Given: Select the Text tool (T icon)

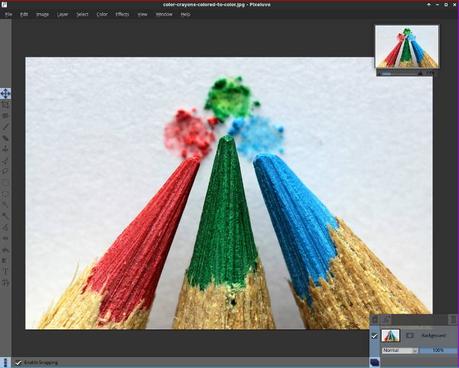Looking at the screenshot, I should tap(5, 272).
